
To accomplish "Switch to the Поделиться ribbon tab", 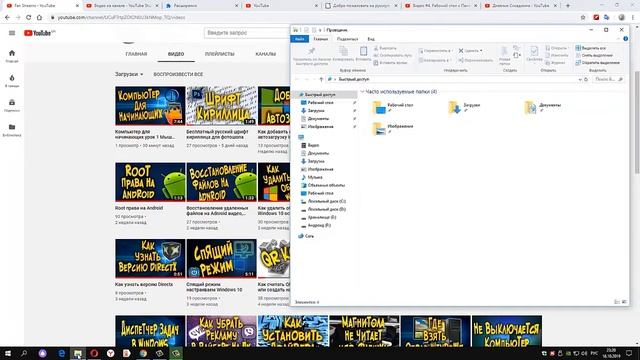I will (x=347, y=39).
